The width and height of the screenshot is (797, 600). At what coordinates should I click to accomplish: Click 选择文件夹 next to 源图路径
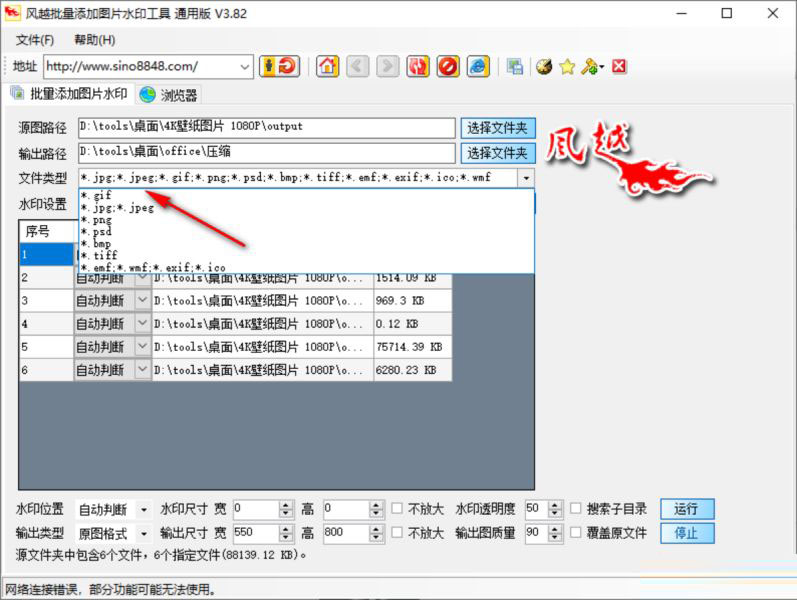click(x=498, y=128)
